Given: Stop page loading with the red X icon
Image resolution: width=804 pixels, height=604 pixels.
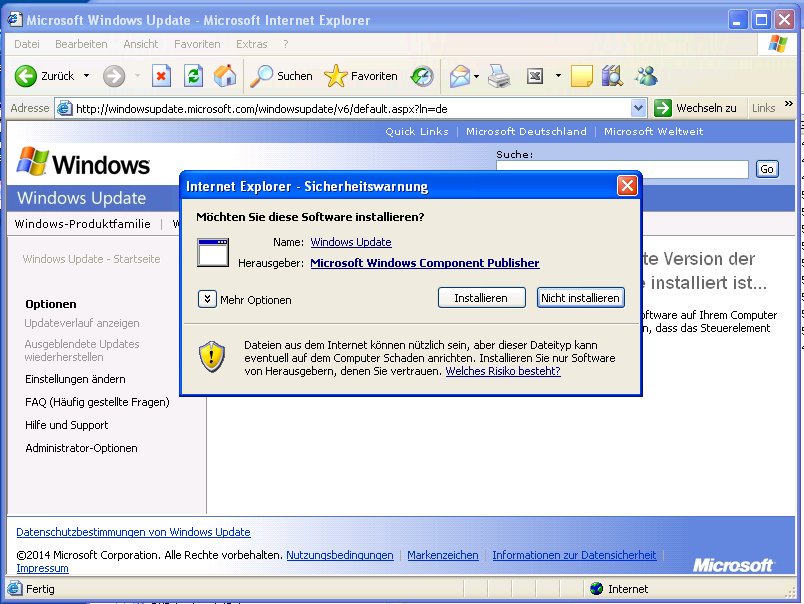Looking at the screenshot, I should point(161,76).
